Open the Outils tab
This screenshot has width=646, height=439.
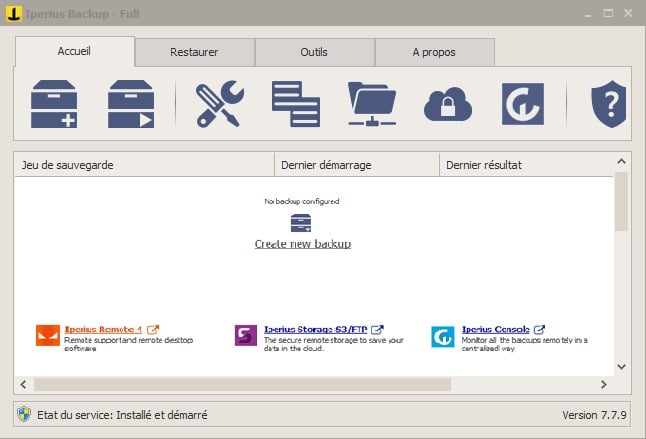tap(314, 52)
